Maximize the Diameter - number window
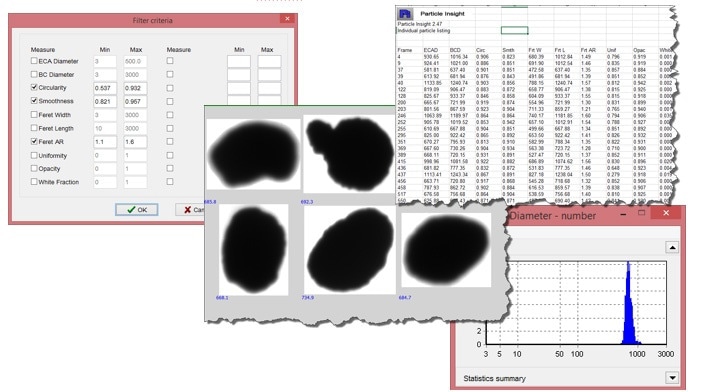This screenshot has width=704, height=392. [x=642, y=213]
